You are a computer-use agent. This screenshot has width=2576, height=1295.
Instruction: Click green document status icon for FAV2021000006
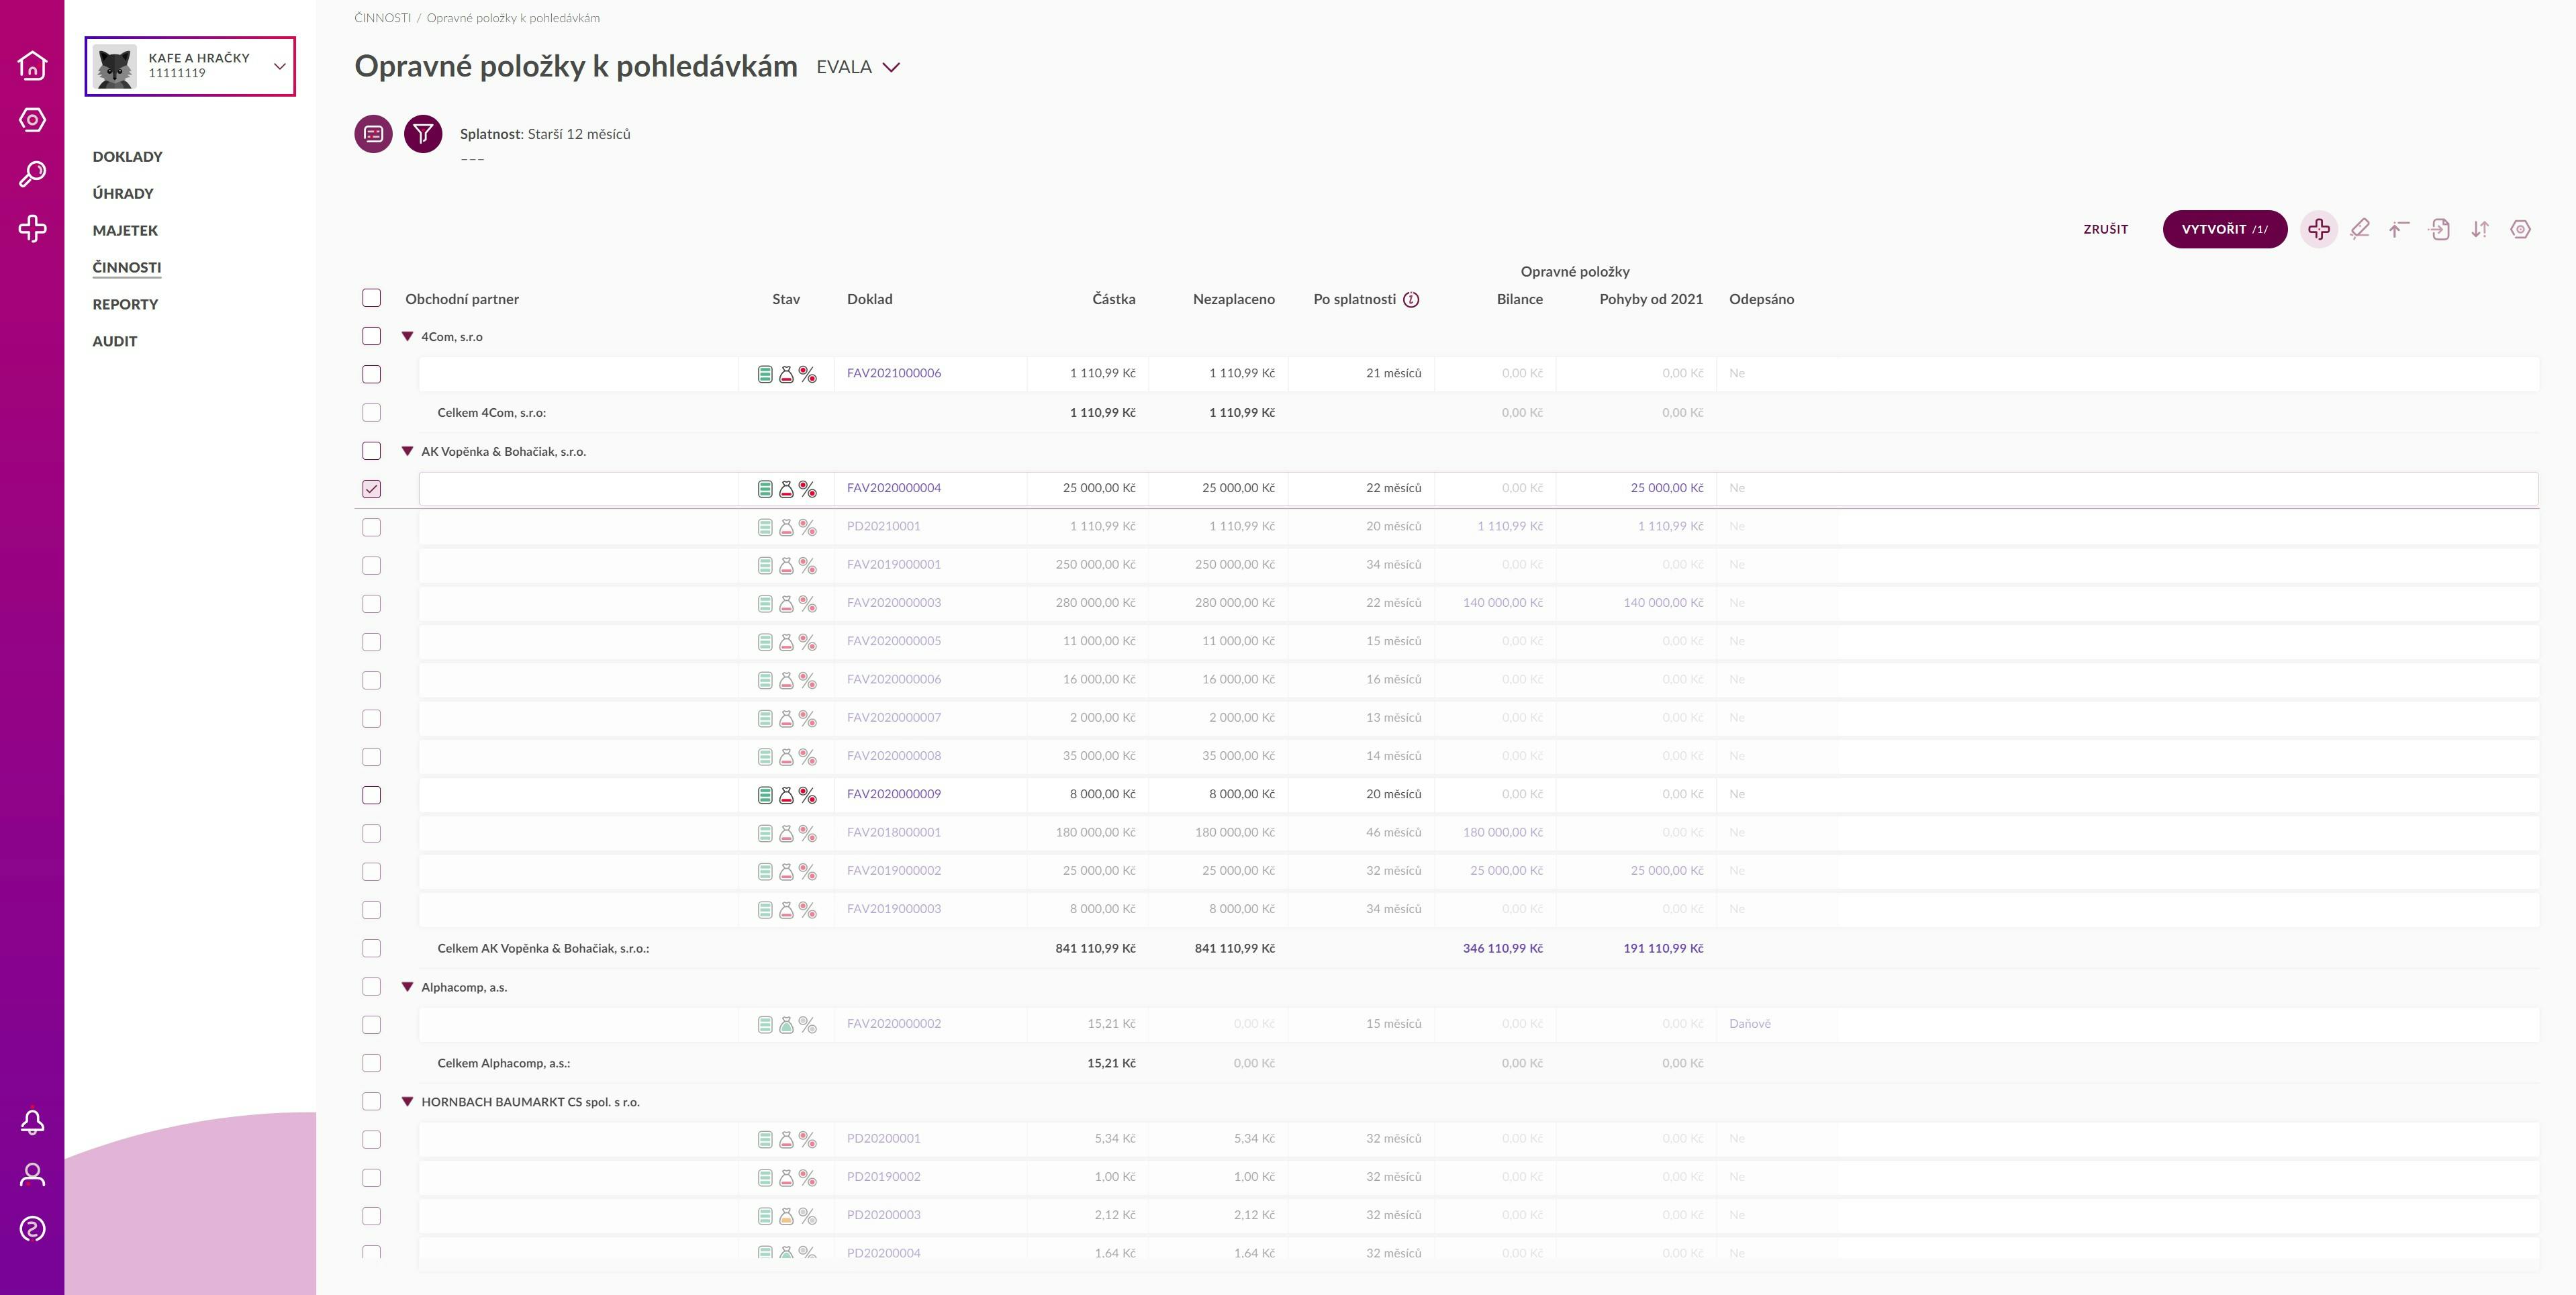[x=765, y=374]
